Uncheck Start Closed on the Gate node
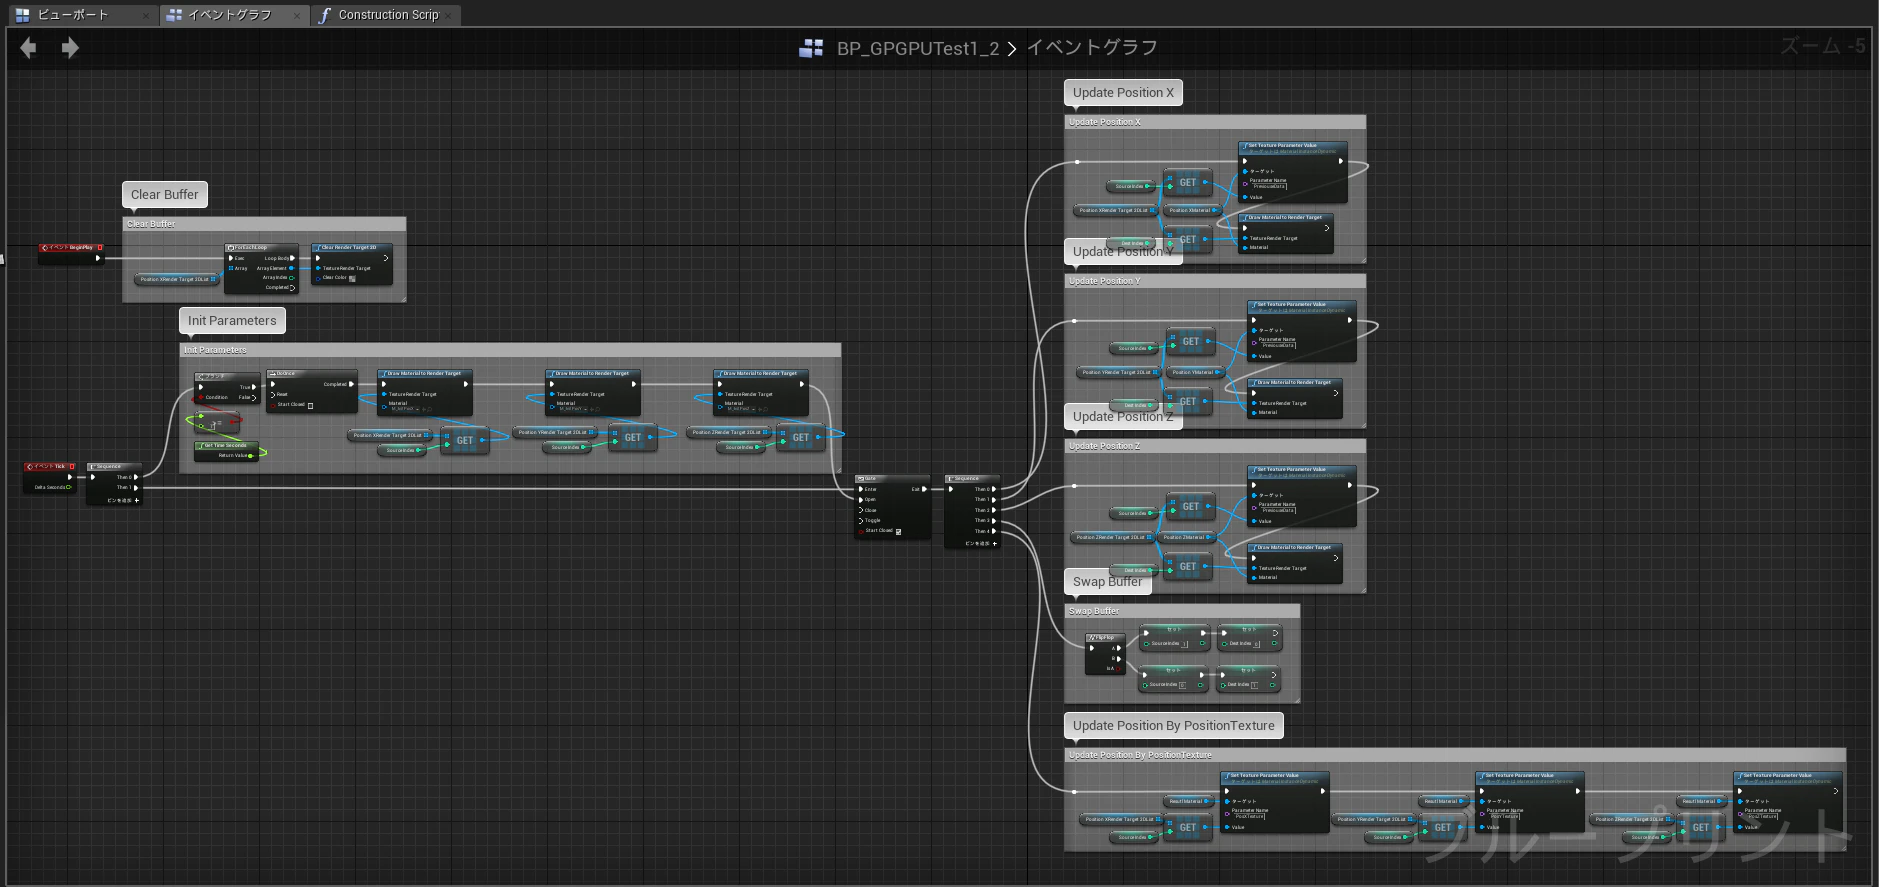This screenshot has width=1879, height=887. pyautogui.click(x=898, y=531)
